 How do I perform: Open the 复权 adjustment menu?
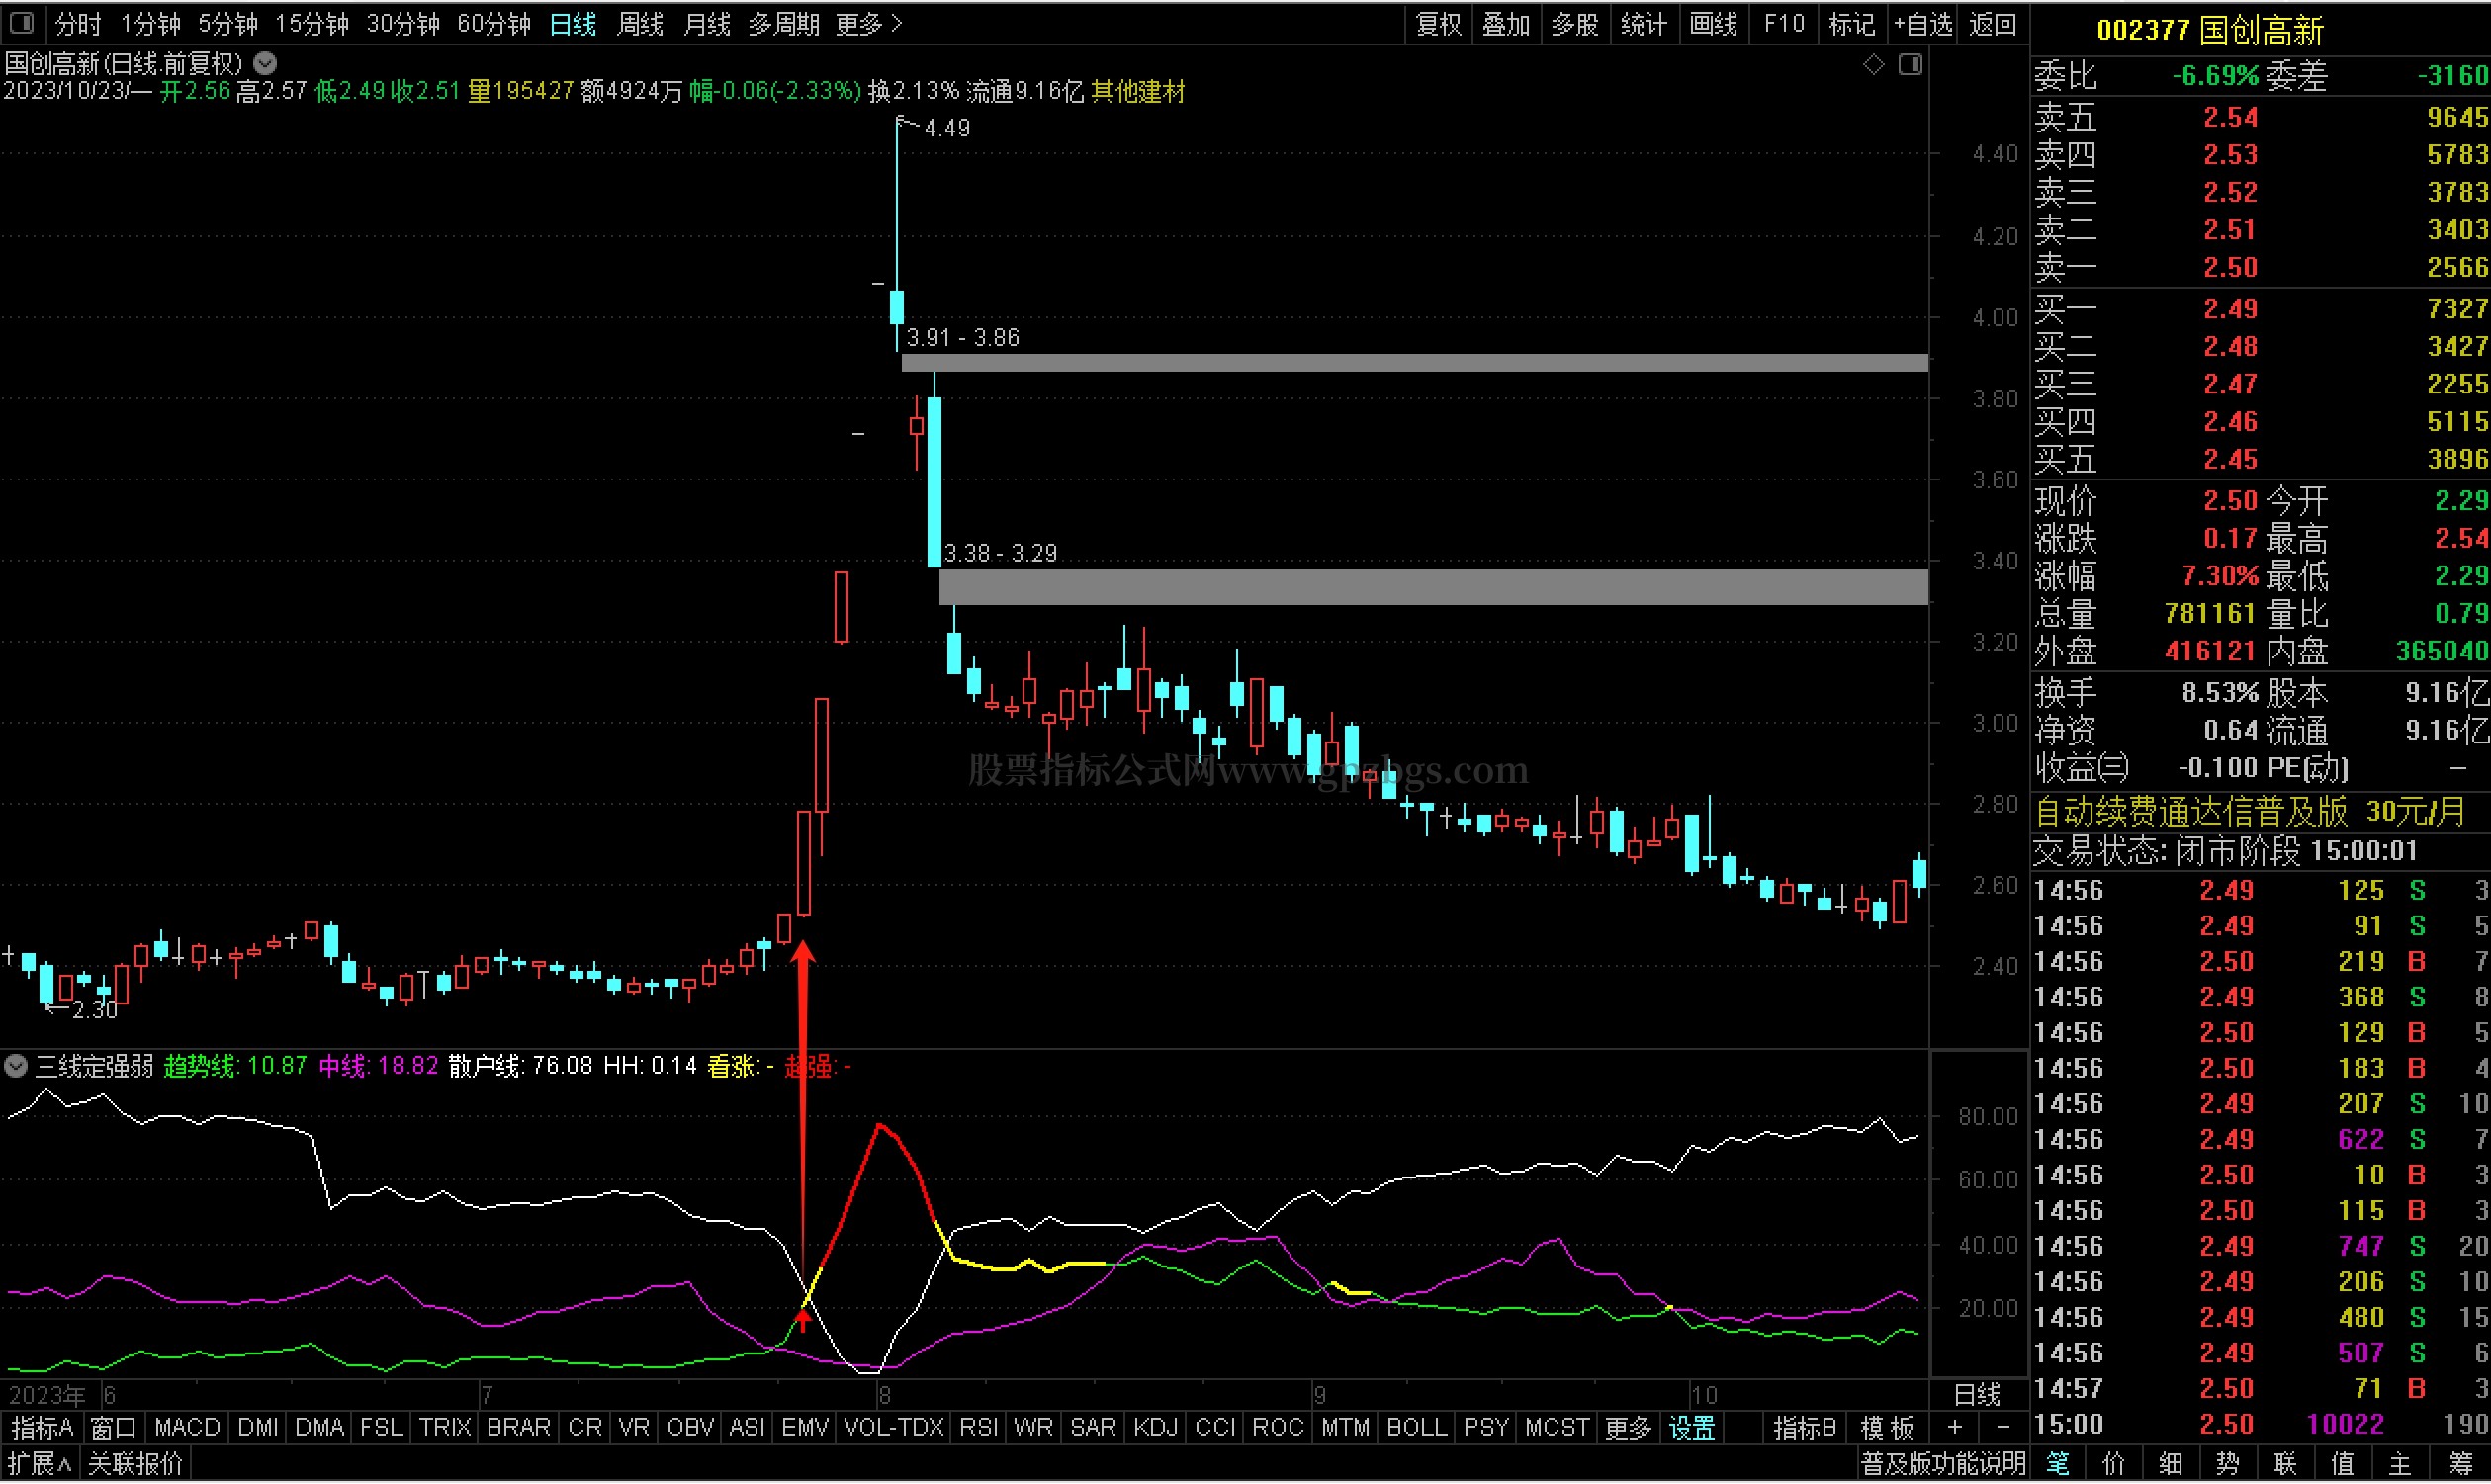1439,23
